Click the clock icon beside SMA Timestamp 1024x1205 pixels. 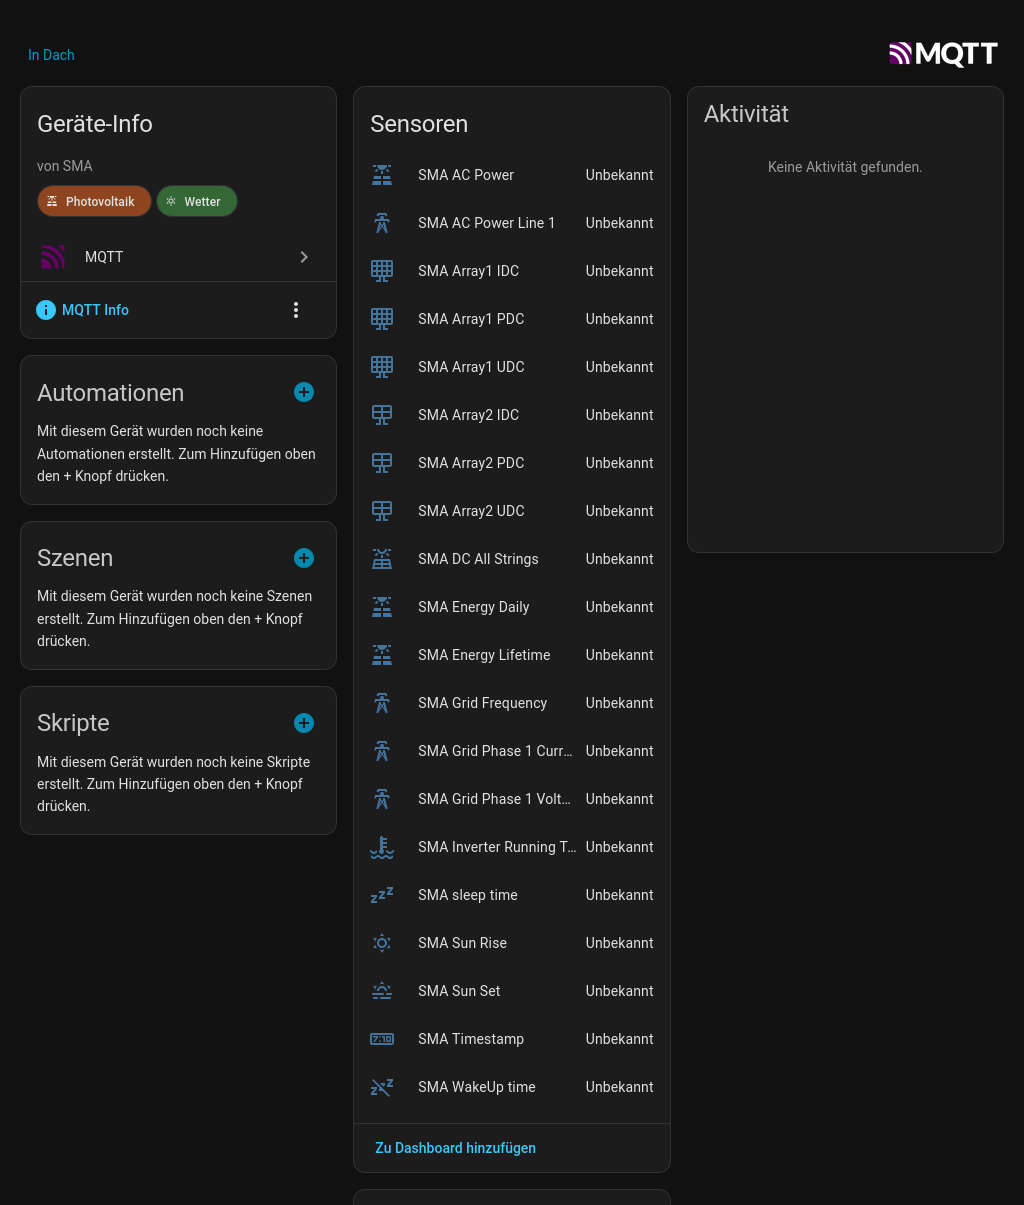click(382, 1039)
